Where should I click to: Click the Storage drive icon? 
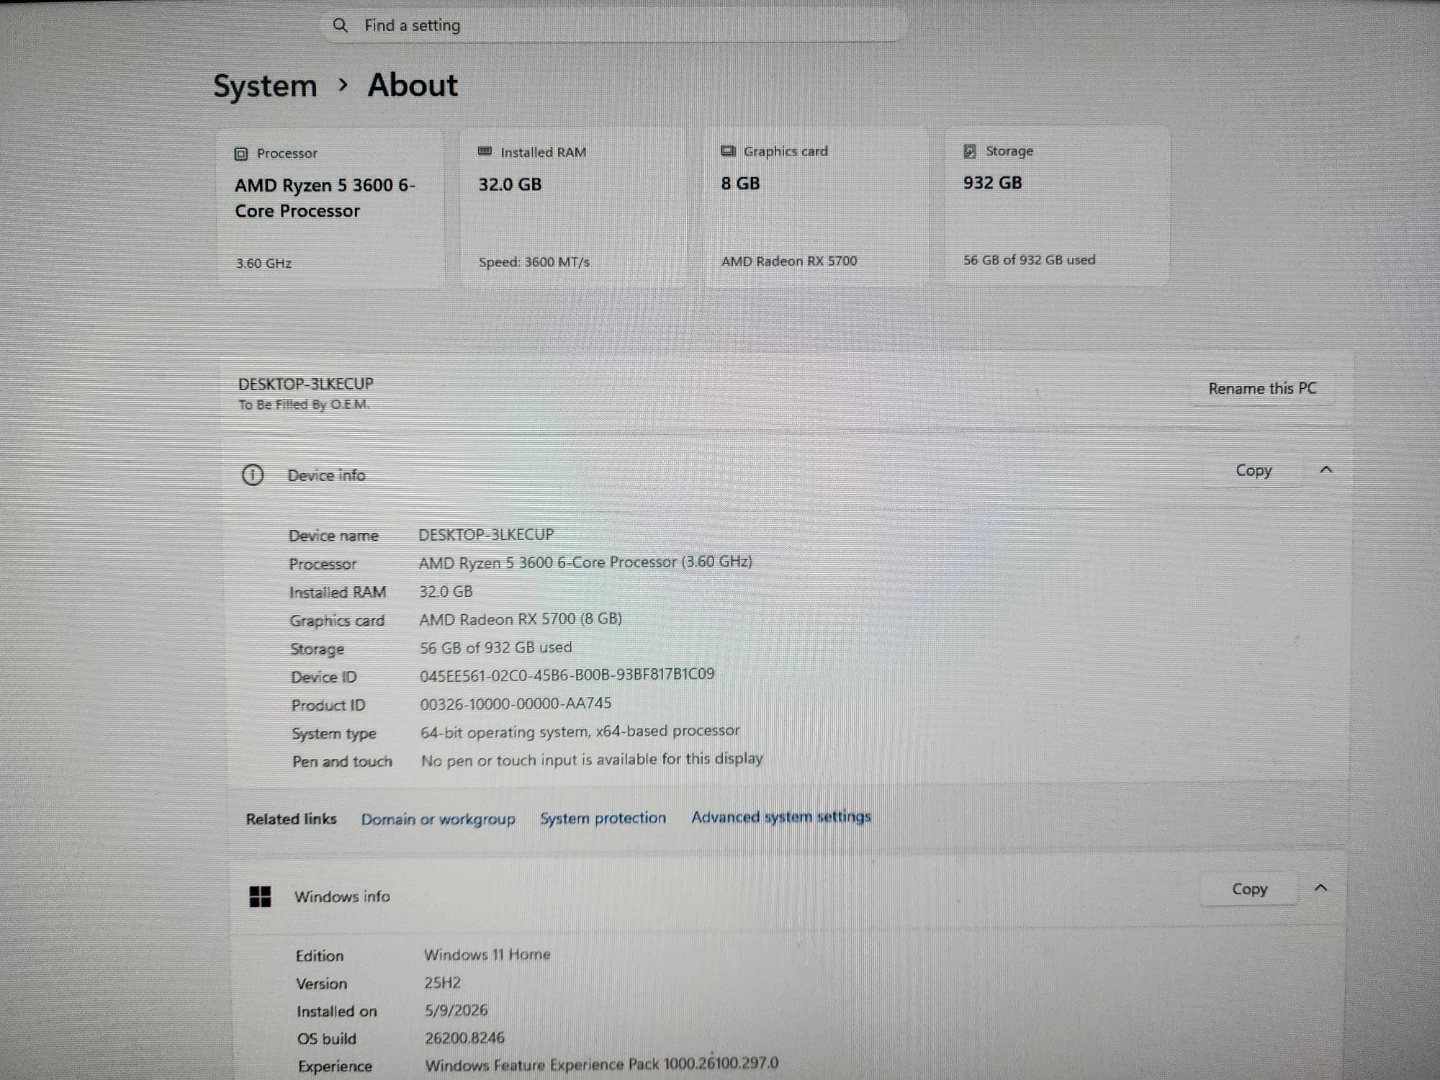tap(970, 151)
